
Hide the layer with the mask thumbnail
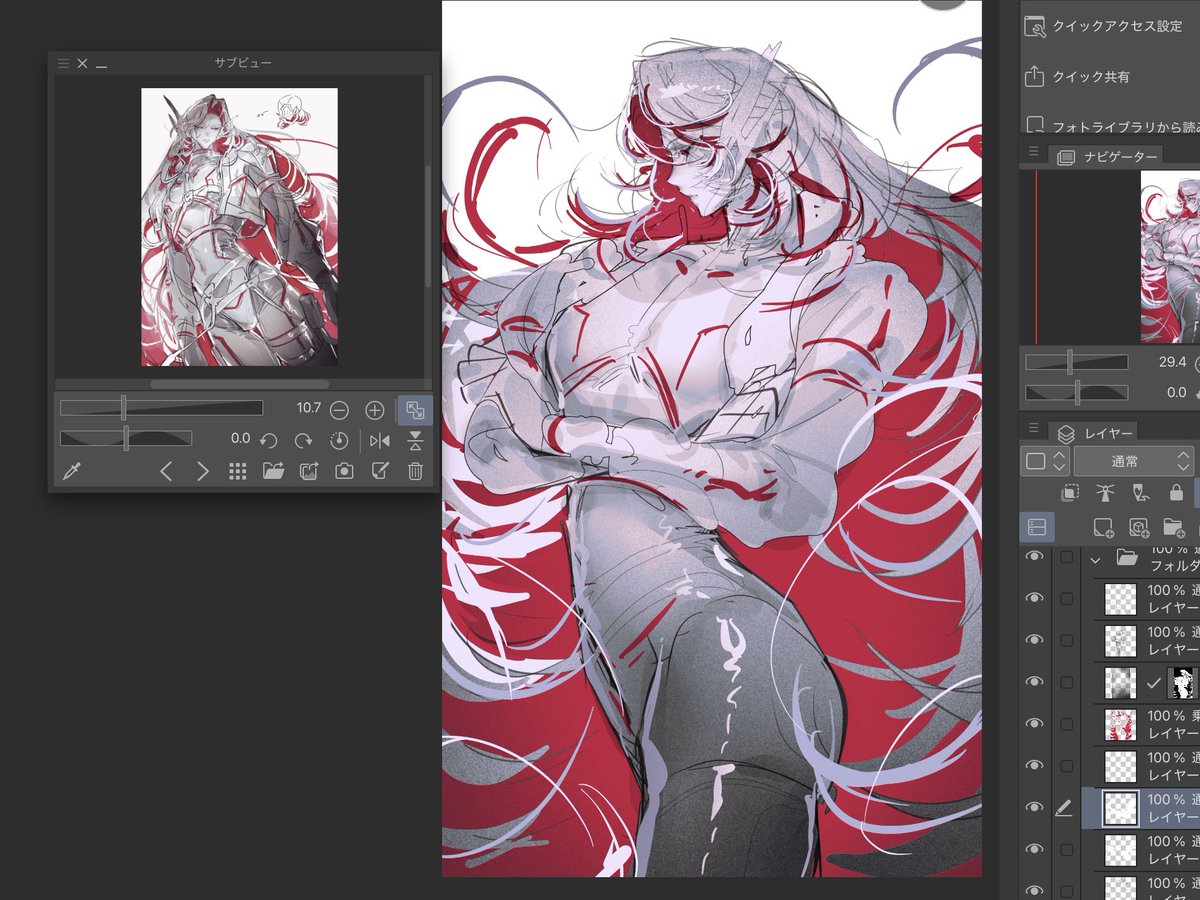(1034, 682)
